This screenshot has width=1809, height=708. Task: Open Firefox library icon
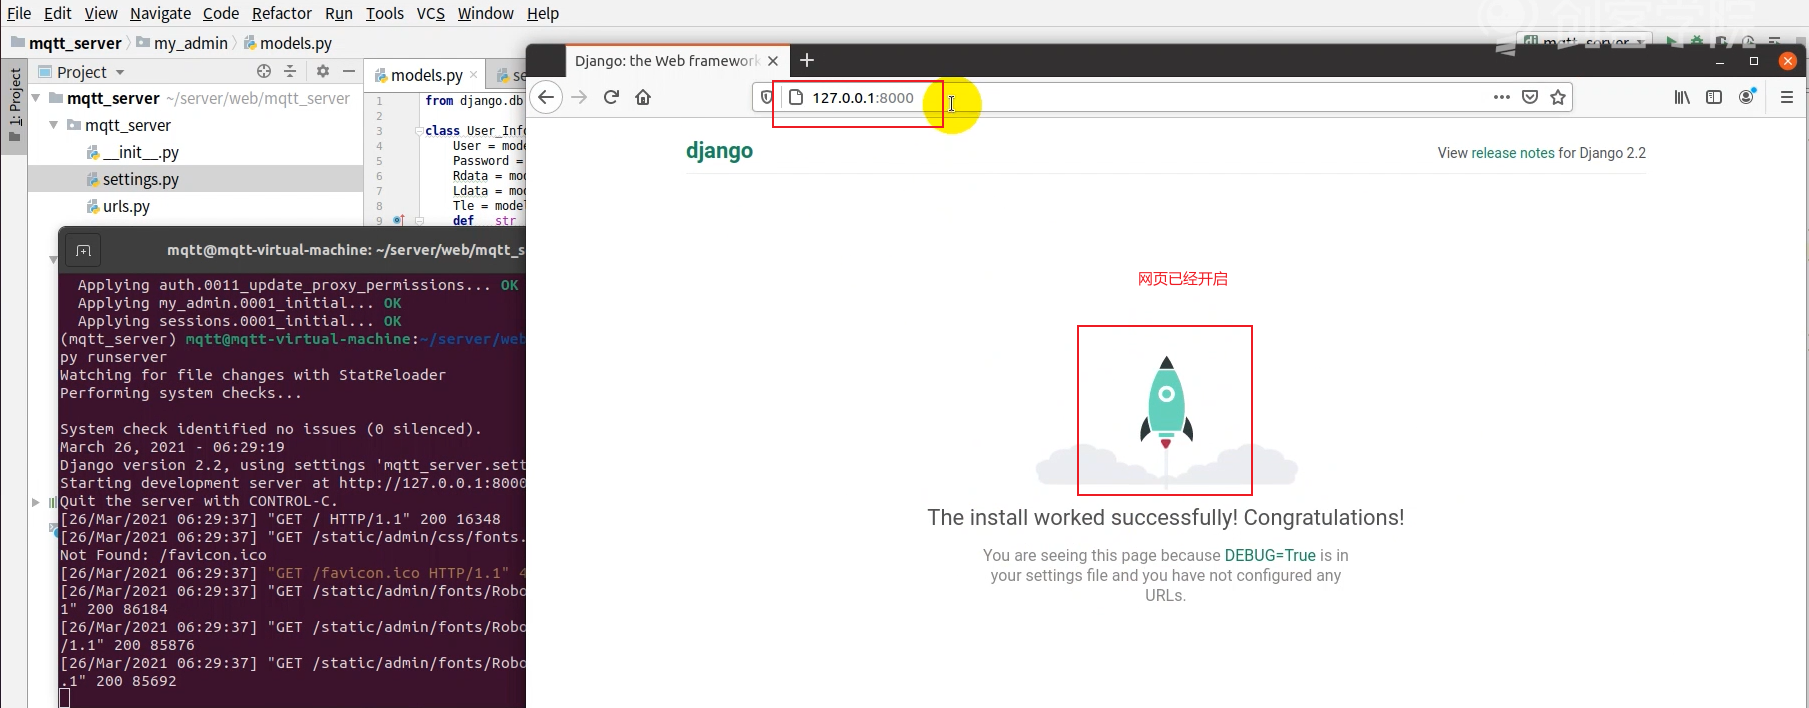pos(1682,97)
